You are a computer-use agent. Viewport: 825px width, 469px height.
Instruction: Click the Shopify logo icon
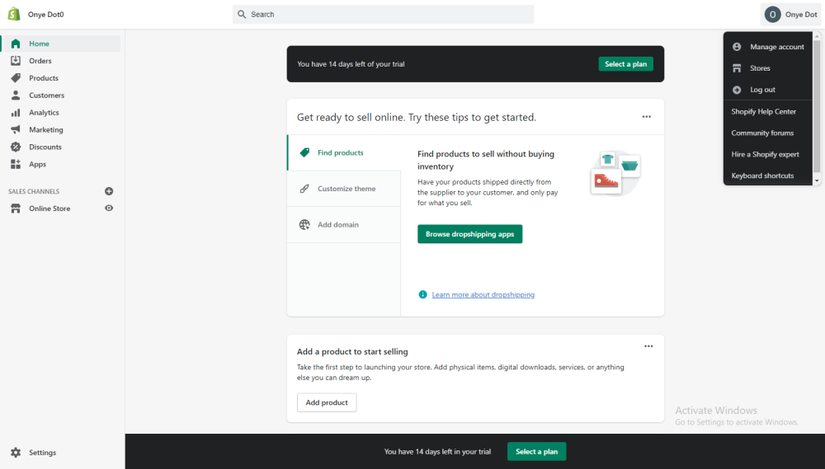click(x=14, y=14)
